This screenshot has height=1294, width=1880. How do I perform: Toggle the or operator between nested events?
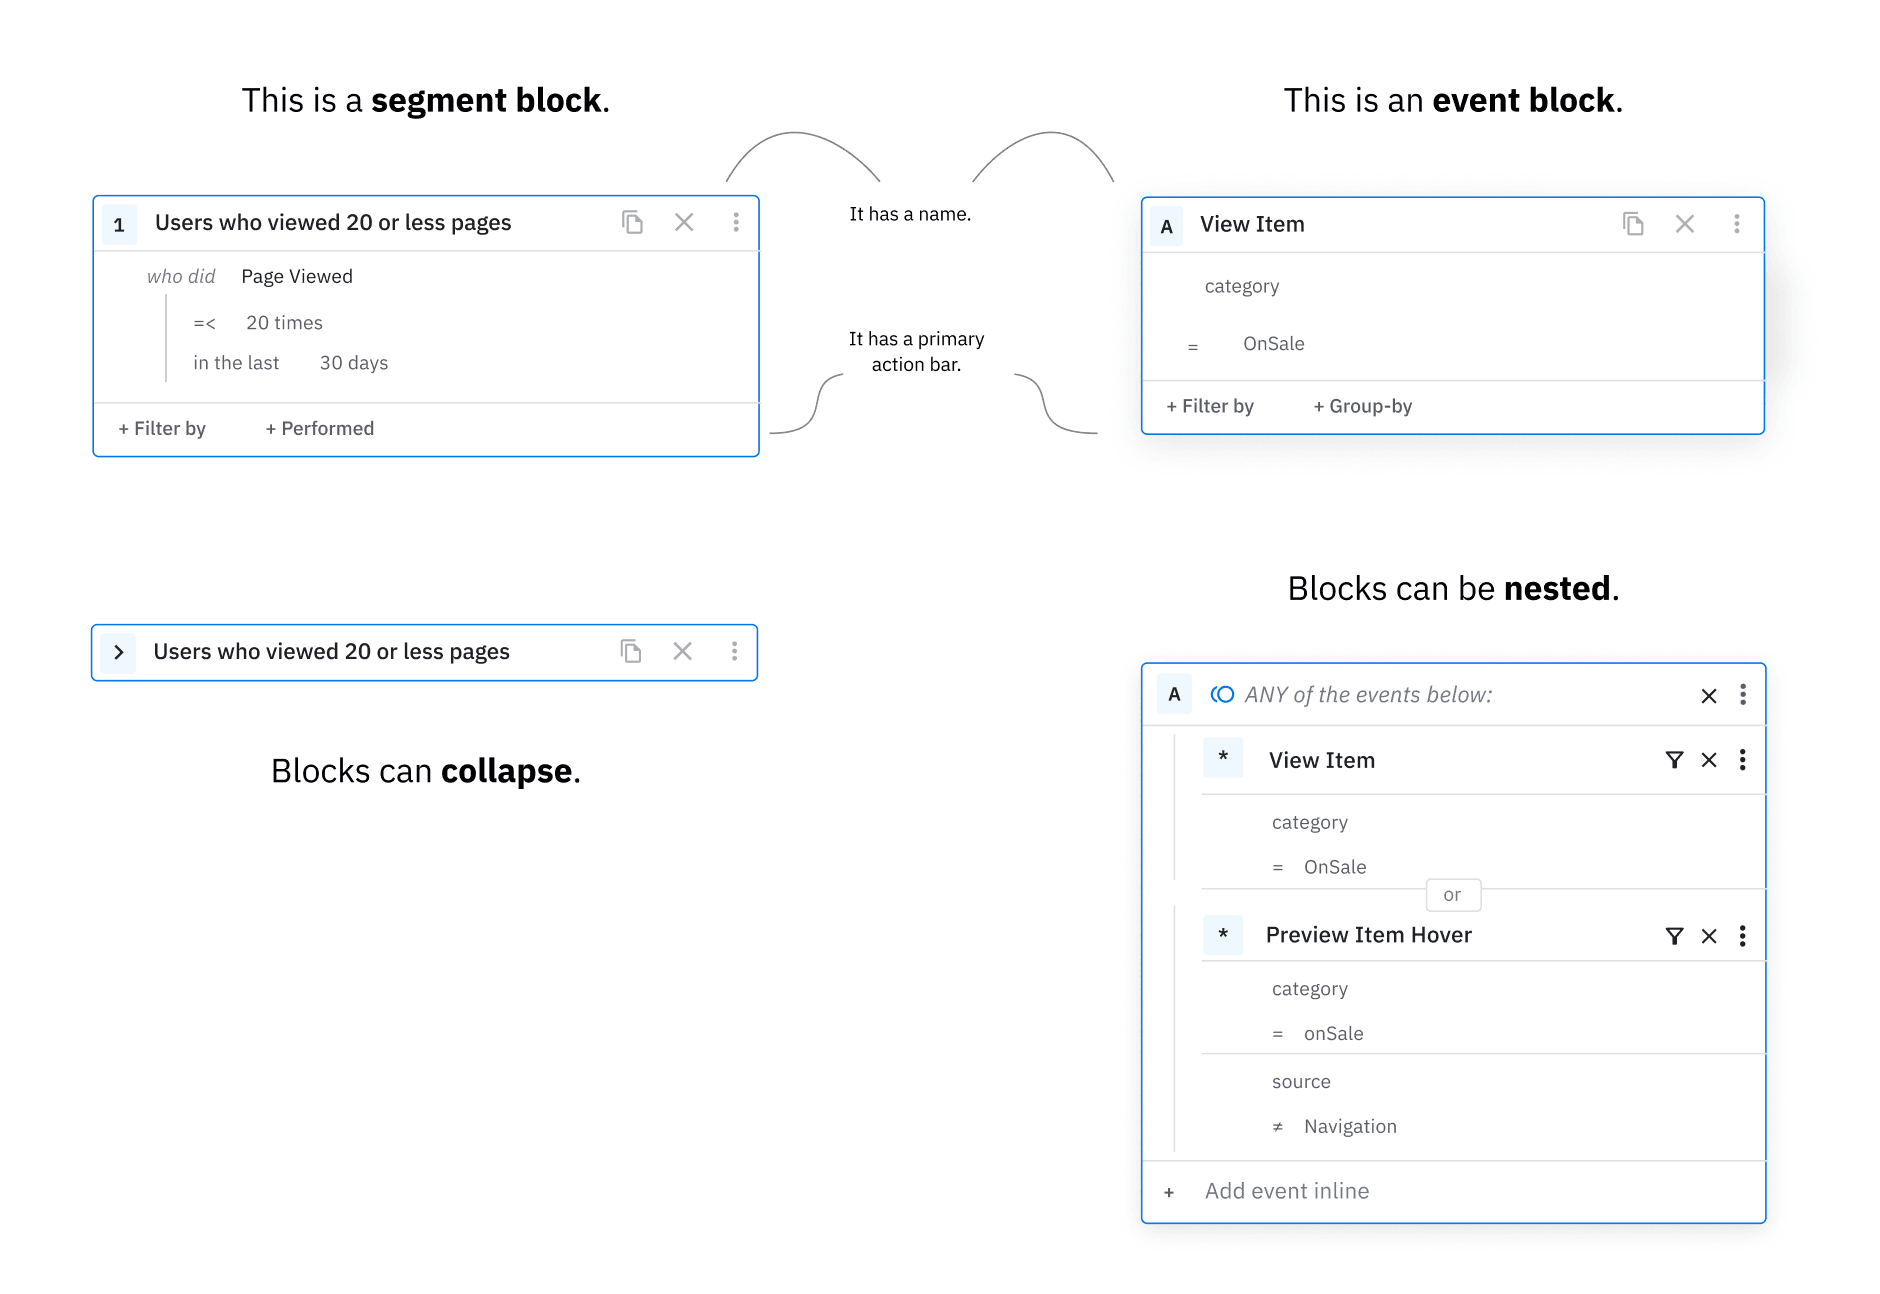click(x=1452, y=895)
